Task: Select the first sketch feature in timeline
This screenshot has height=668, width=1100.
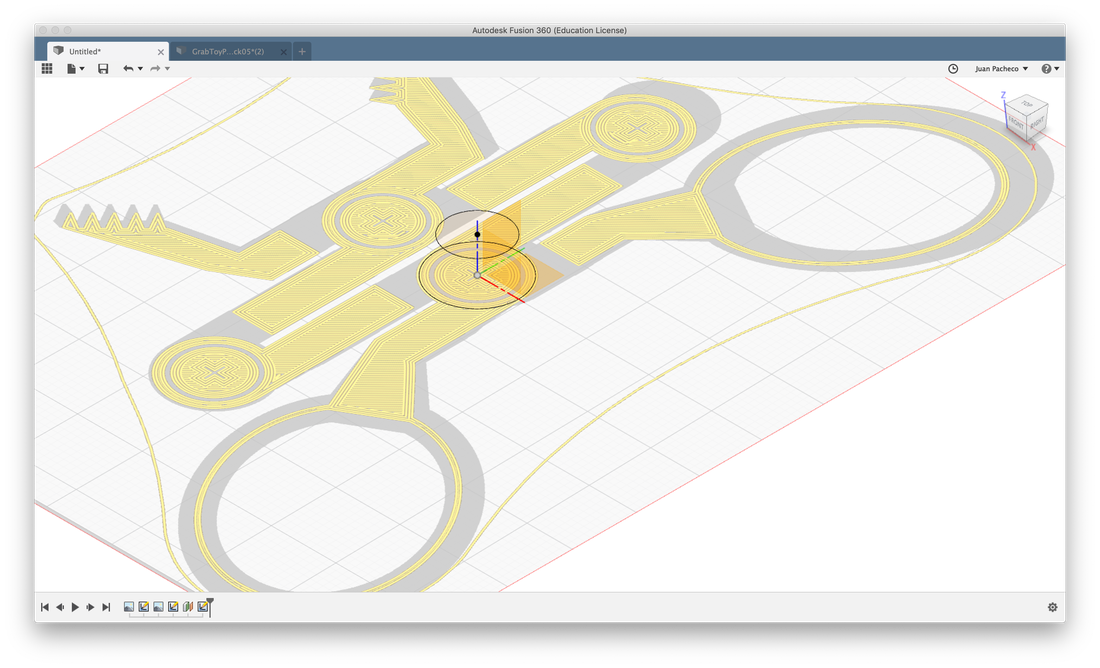Action: (144, 607)
